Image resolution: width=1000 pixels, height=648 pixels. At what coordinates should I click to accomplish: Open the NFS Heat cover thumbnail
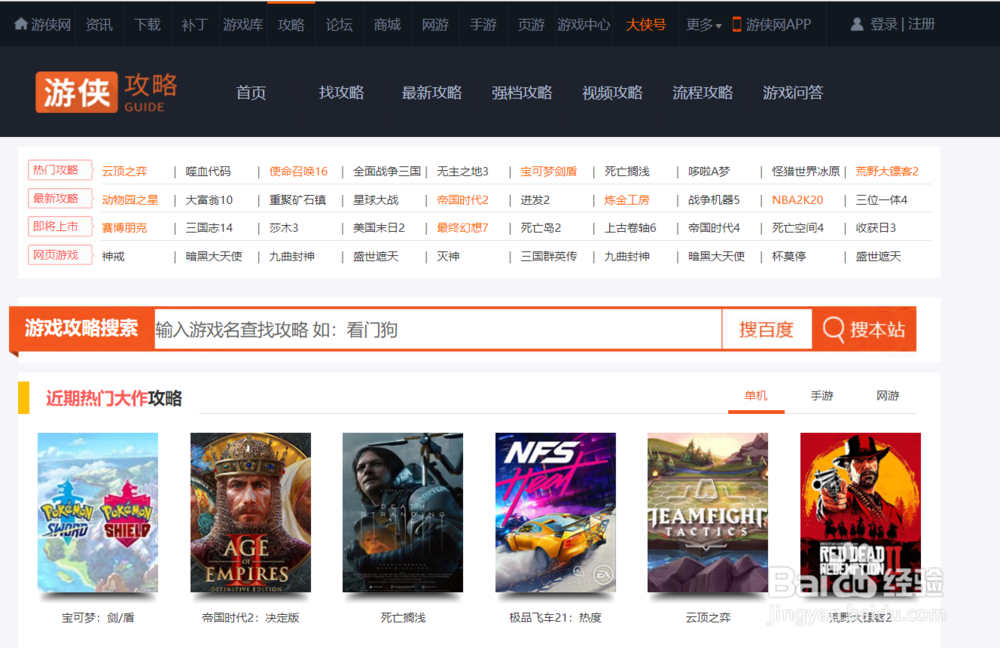click(x=555, y=513)
